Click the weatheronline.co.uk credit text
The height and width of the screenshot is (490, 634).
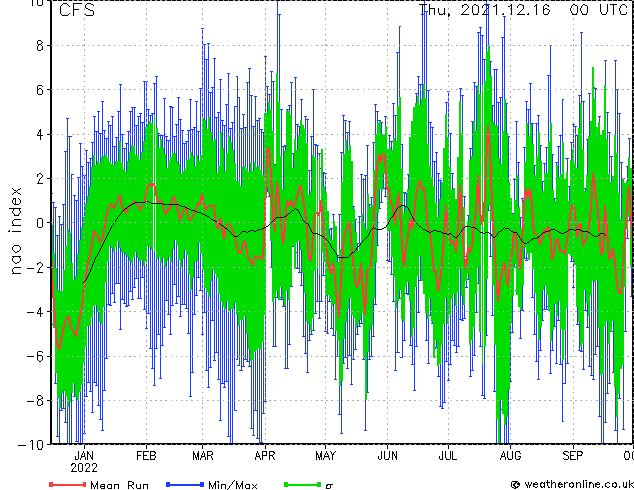pyautogui.click(x=578, y=484)
